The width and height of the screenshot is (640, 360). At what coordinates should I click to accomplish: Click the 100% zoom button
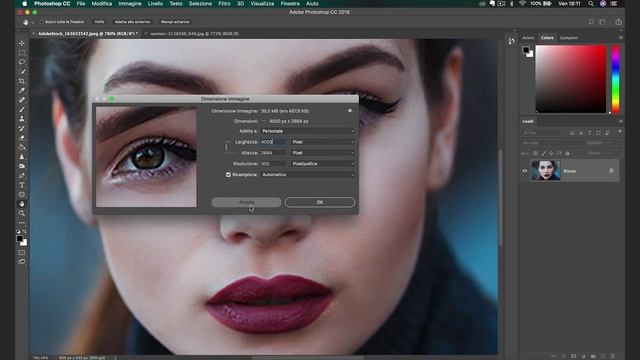[x=99, y=22]
